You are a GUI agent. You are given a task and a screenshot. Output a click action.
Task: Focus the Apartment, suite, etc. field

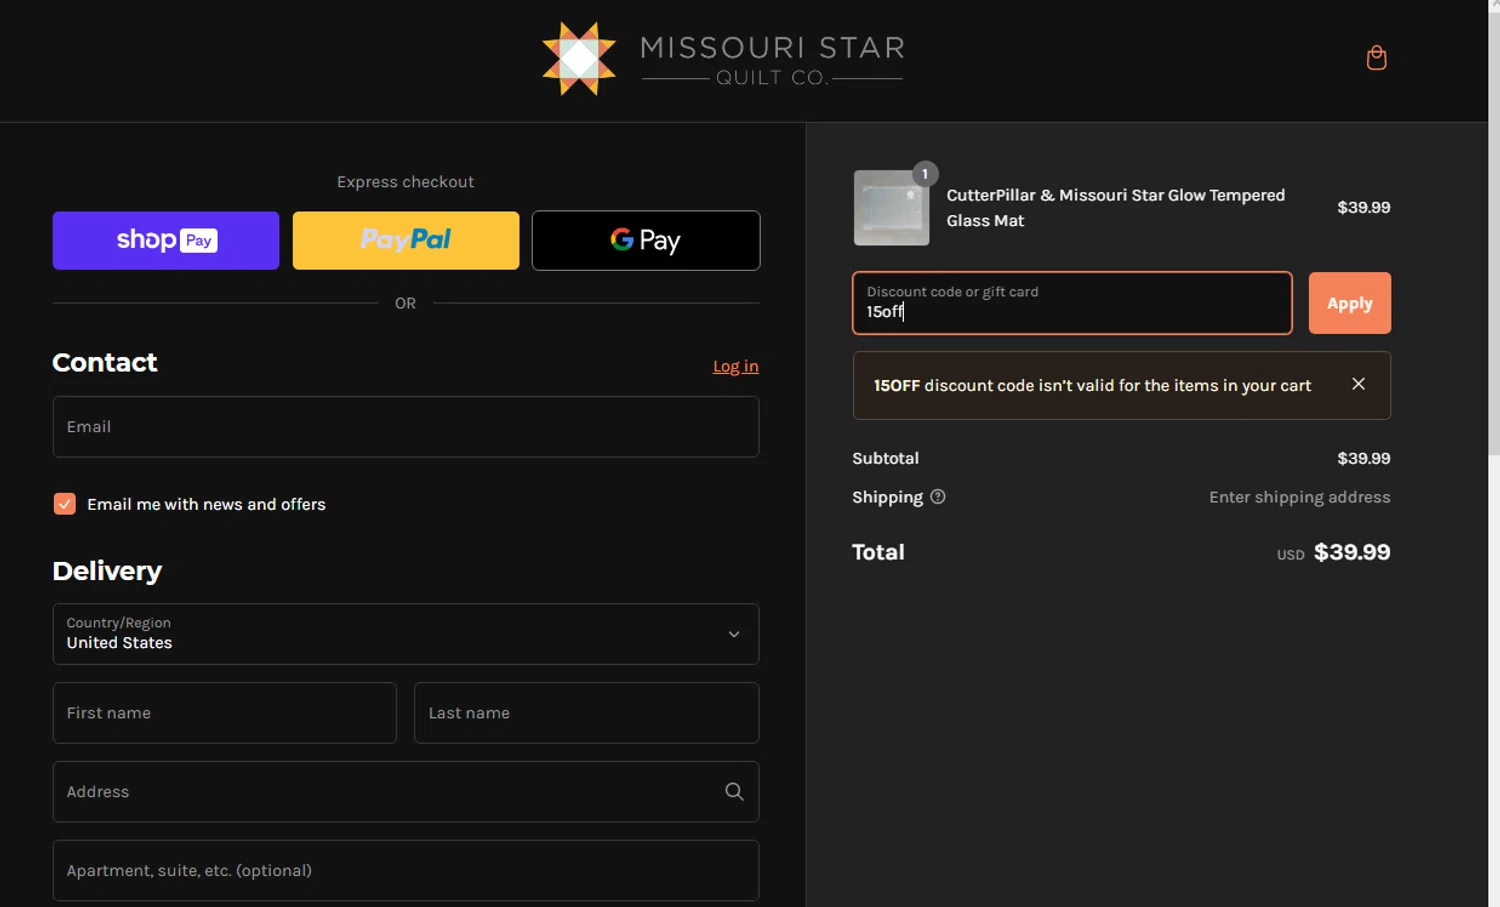point(406,870)
